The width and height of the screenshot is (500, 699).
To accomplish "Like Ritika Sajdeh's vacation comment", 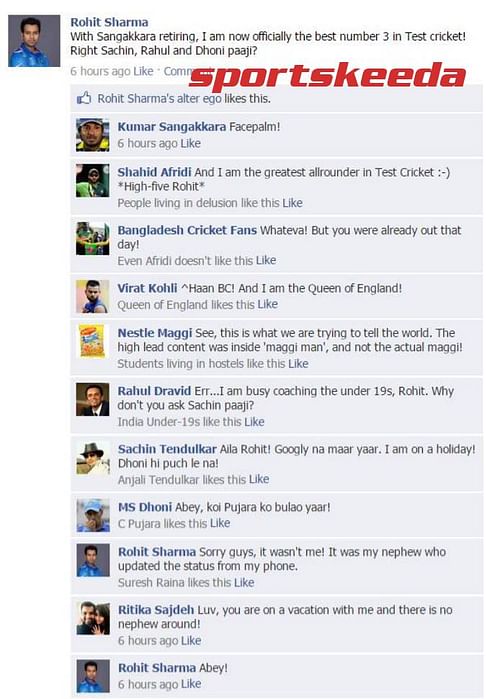I will pos(191,641).
